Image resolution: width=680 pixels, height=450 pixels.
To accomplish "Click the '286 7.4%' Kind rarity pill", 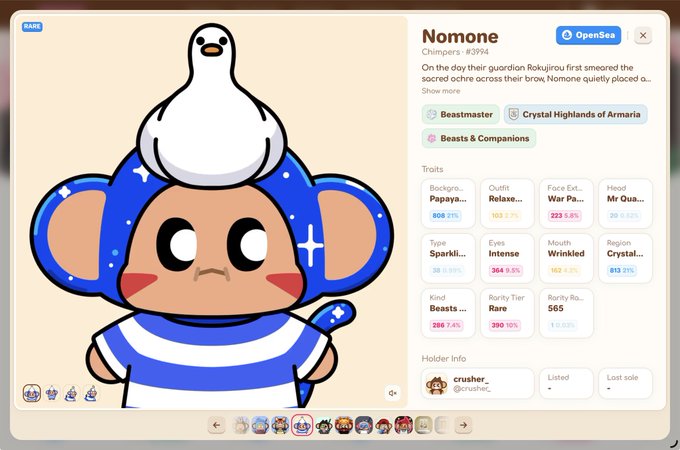I will 446,325.
